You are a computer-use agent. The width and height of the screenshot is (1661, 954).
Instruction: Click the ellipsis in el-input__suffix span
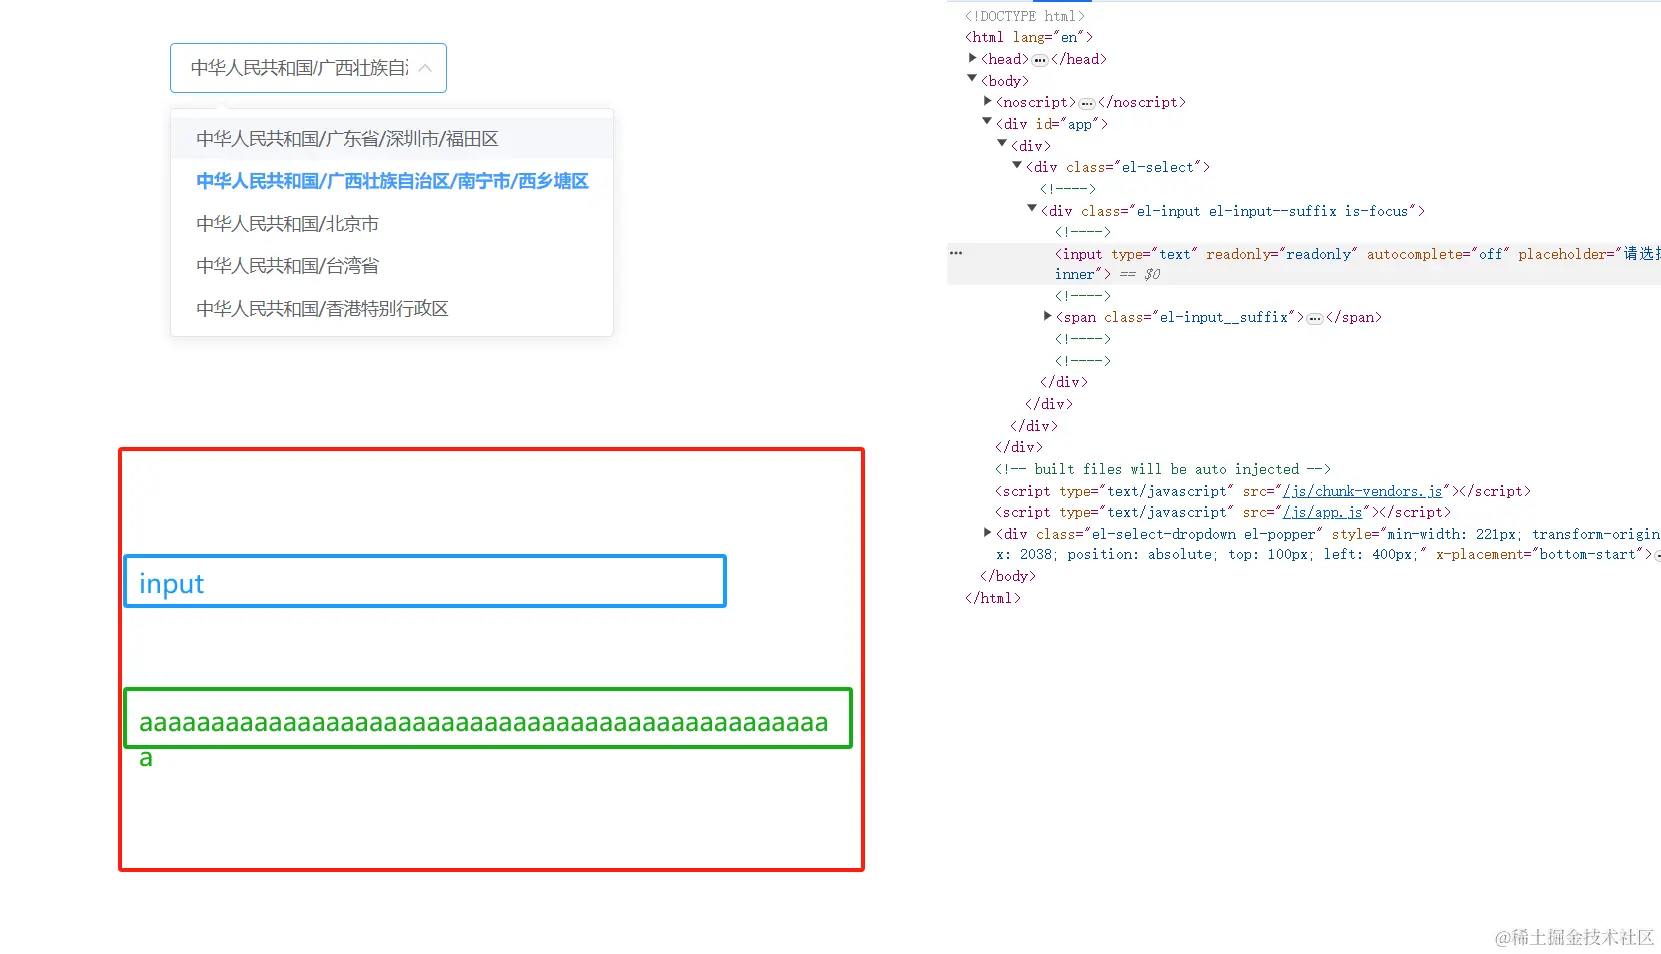pos(1315,318)
